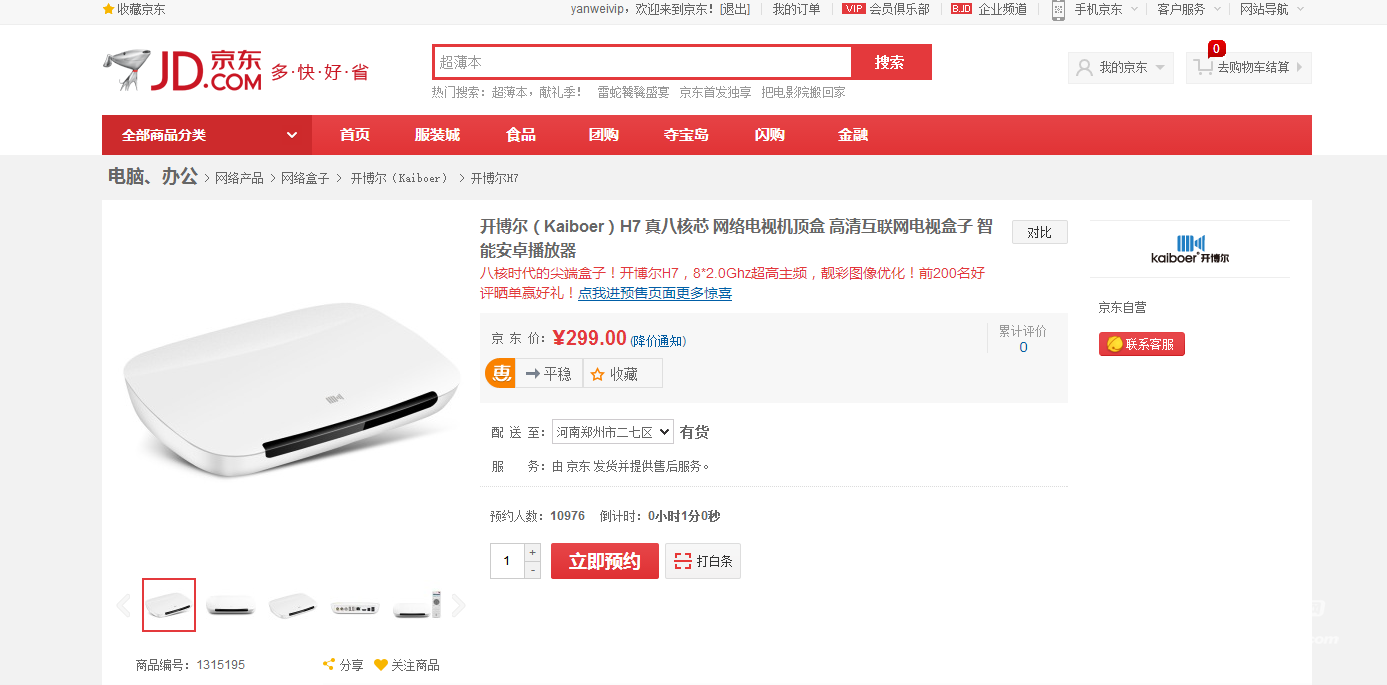Expand the 客户服务 dropdown

coord(1189,9)
